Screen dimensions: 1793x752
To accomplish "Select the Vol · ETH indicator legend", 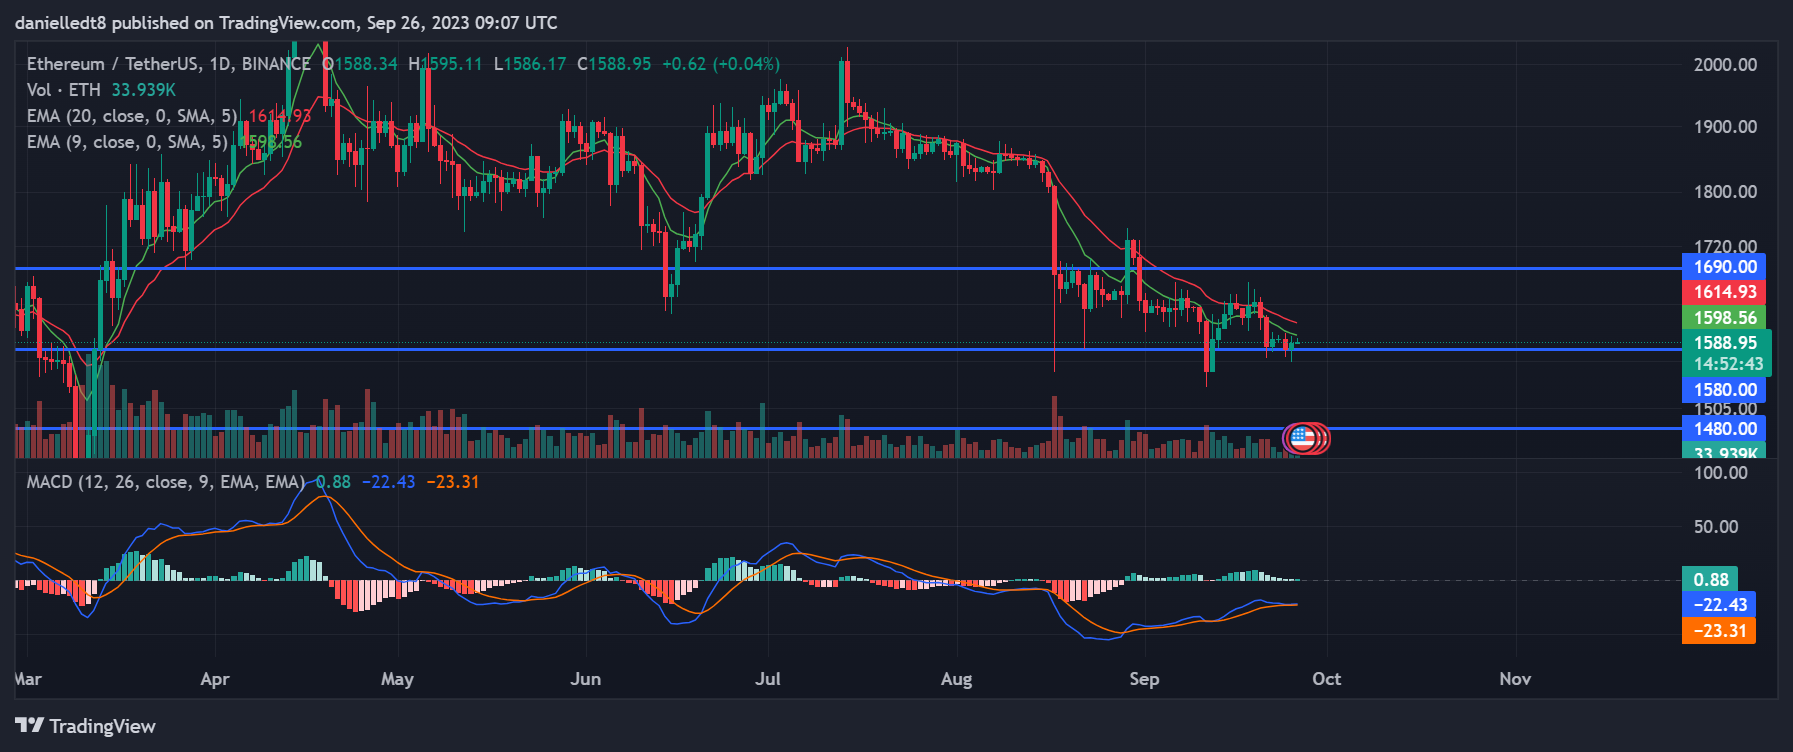I will click(64, 90).
